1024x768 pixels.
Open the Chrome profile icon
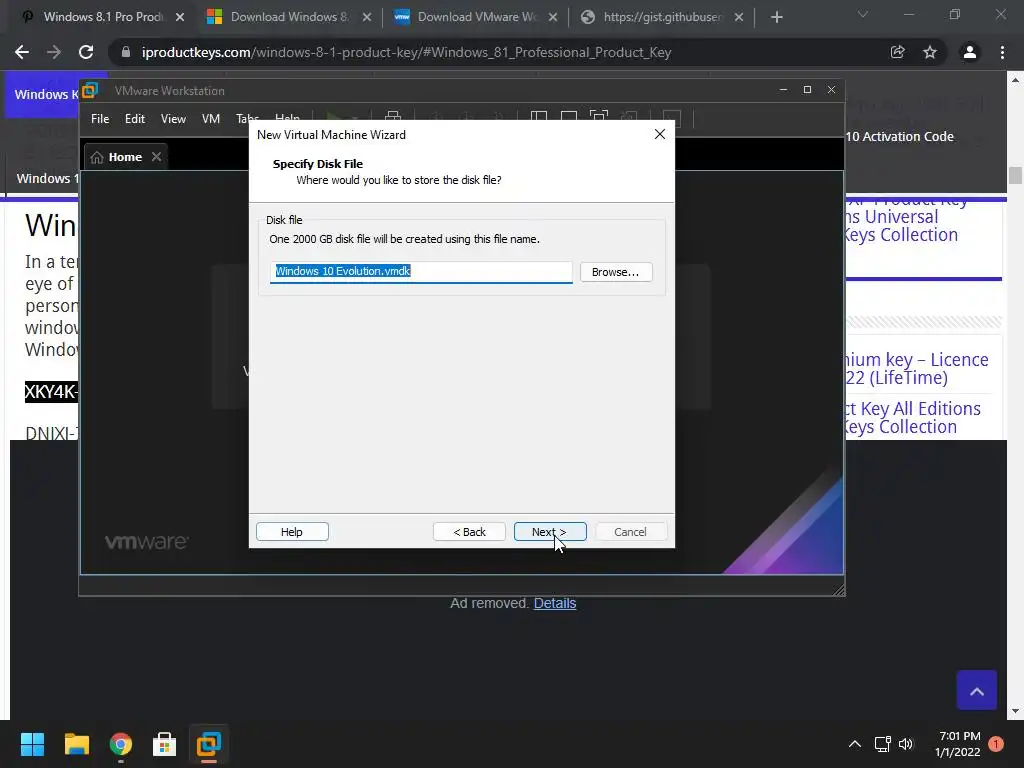(970, 52)
